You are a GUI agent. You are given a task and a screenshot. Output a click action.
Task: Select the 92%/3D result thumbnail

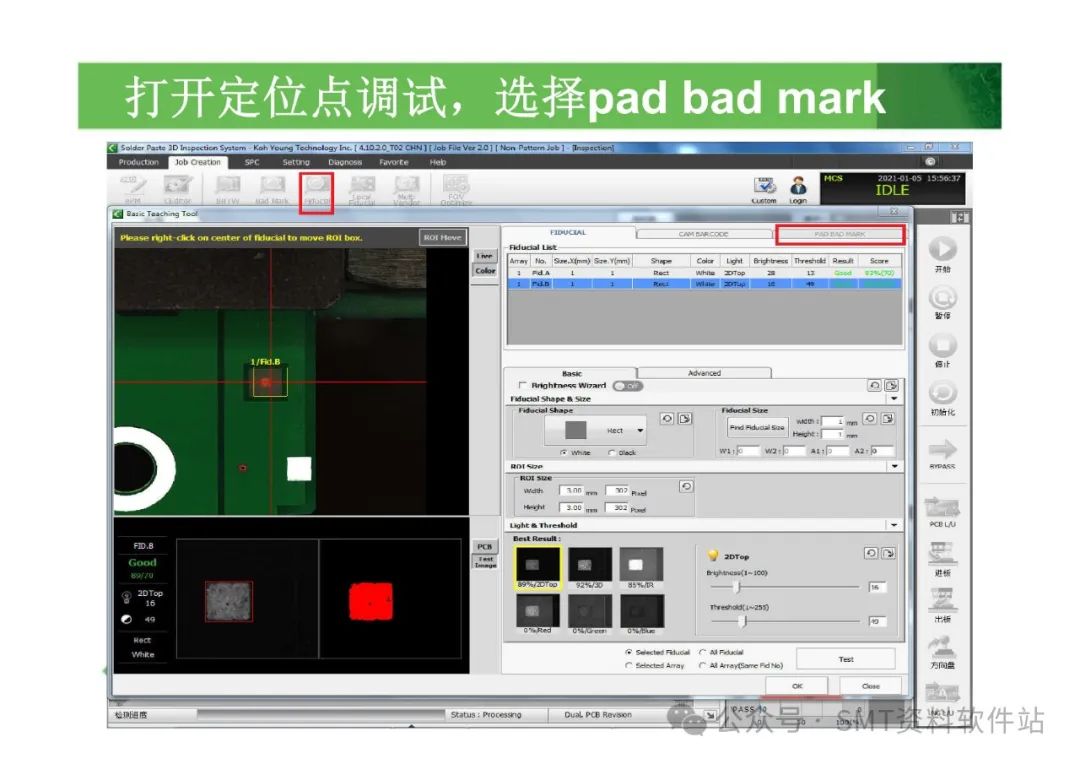(x=590, y=568)
